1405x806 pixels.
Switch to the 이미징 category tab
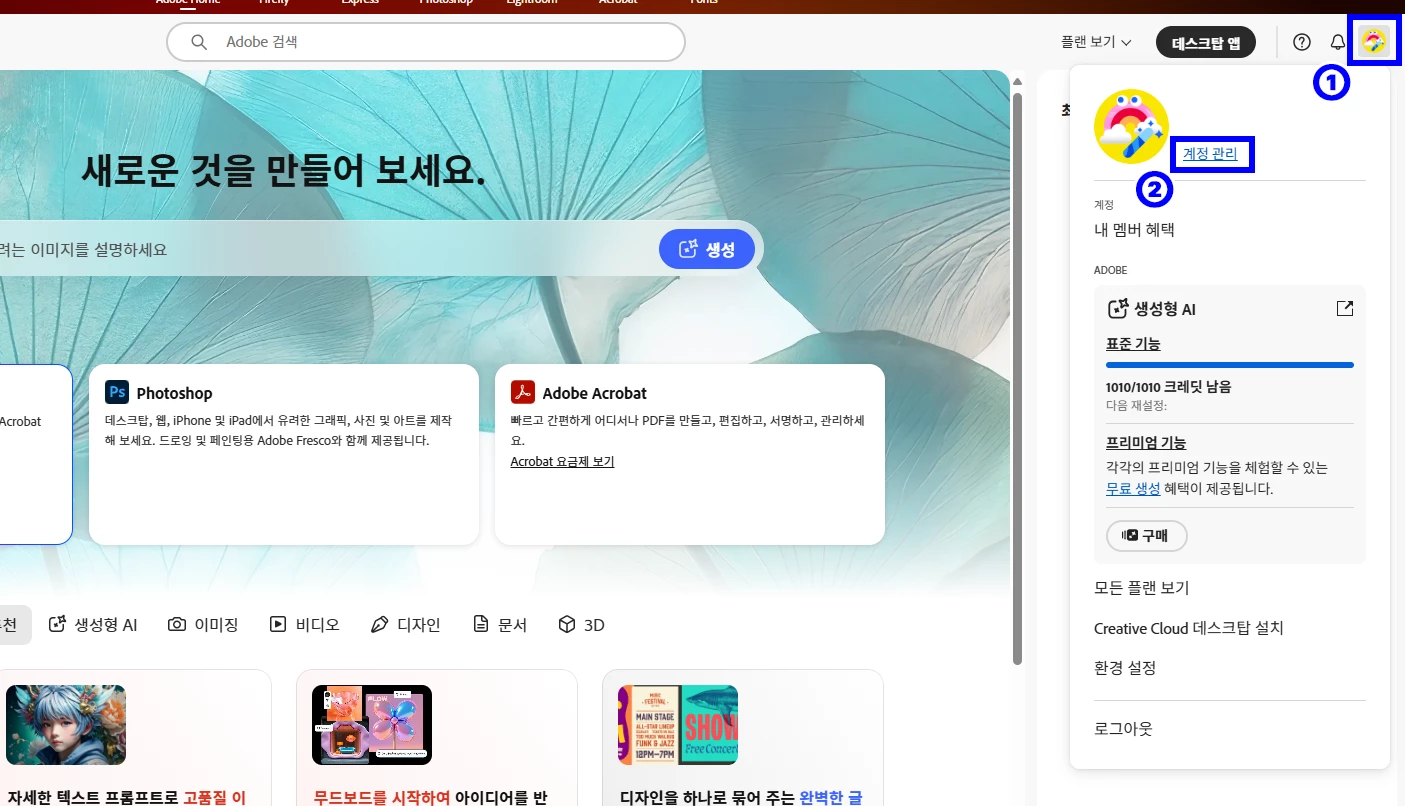[x=203, y=624]
